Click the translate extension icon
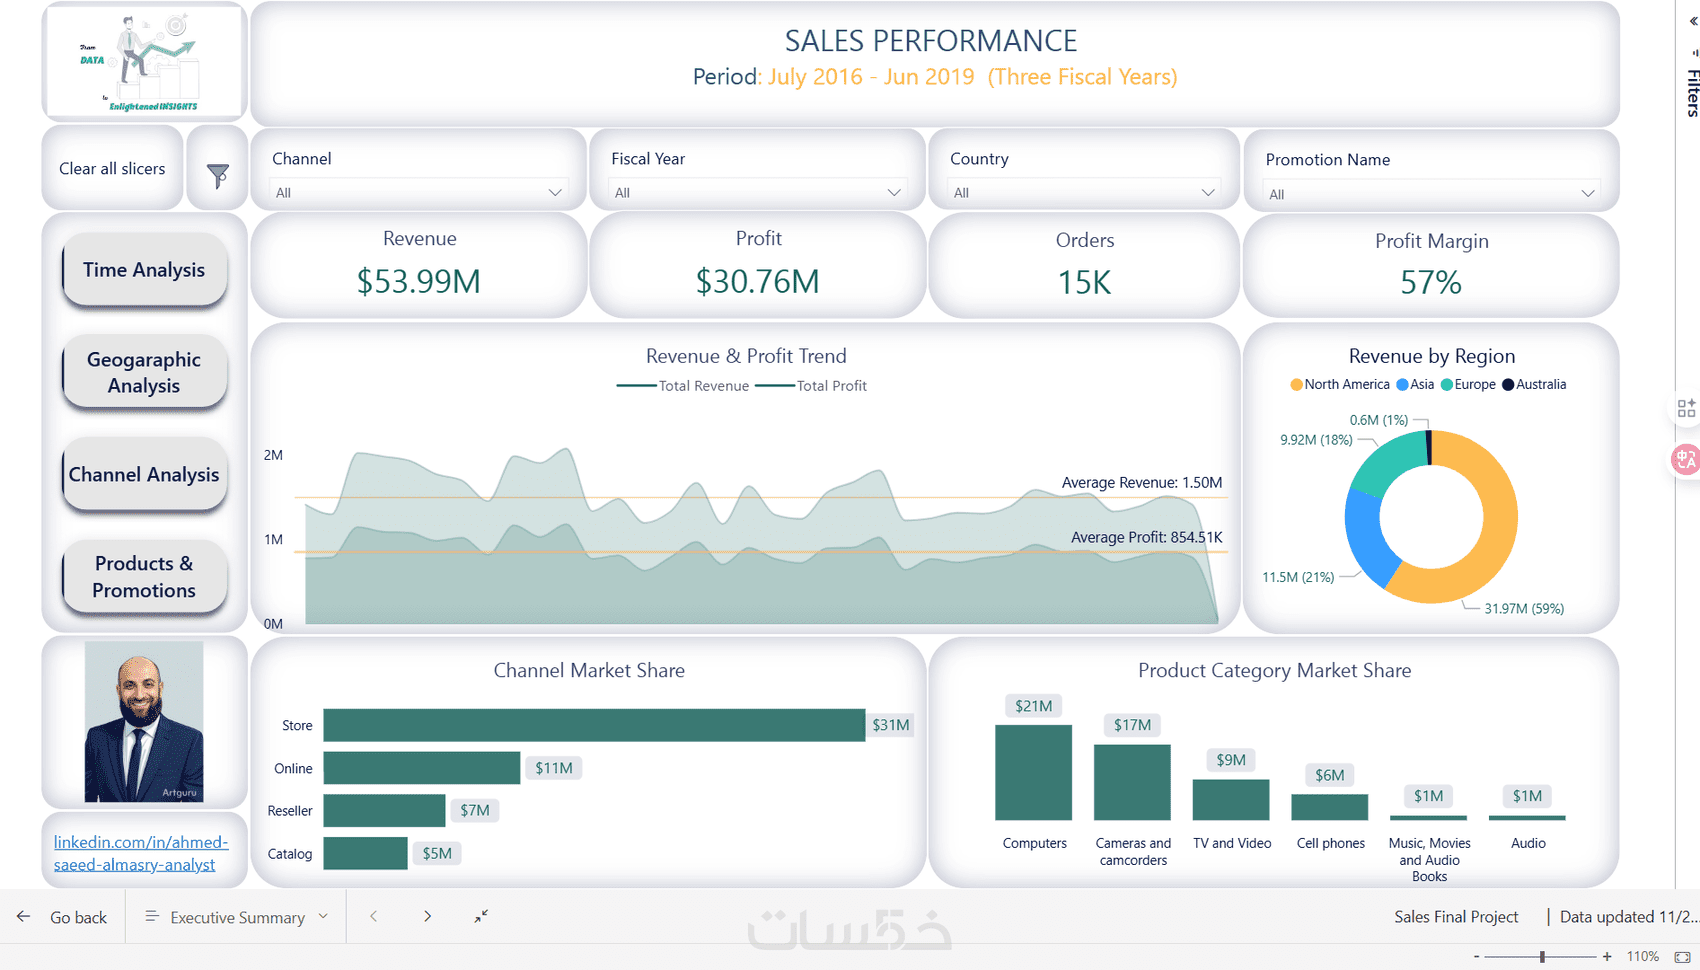1700x970 pixels. click(x=1686, y=459)
